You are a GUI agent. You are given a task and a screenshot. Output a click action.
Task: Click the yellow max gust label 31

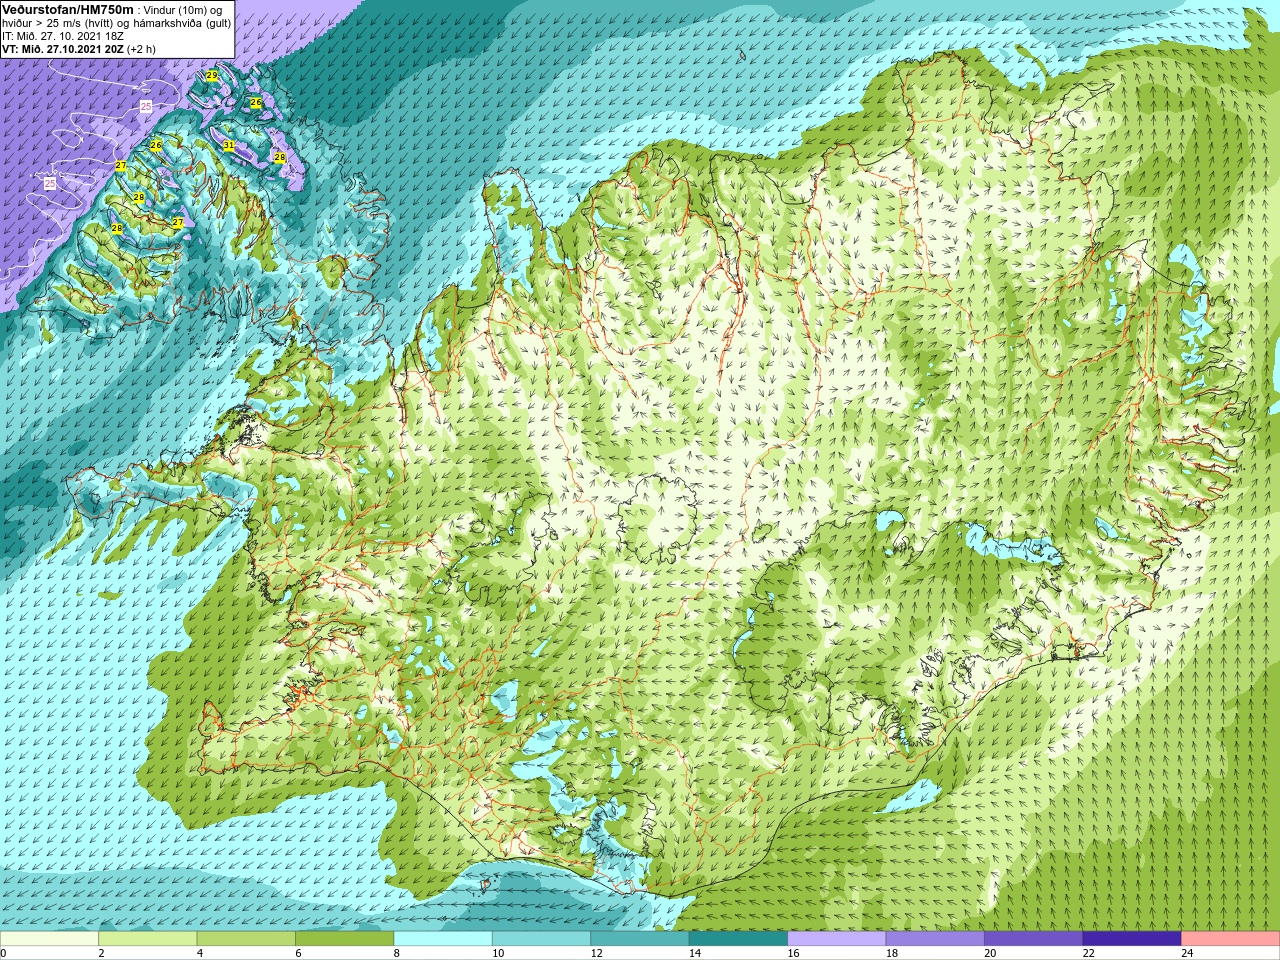point(228,145)
